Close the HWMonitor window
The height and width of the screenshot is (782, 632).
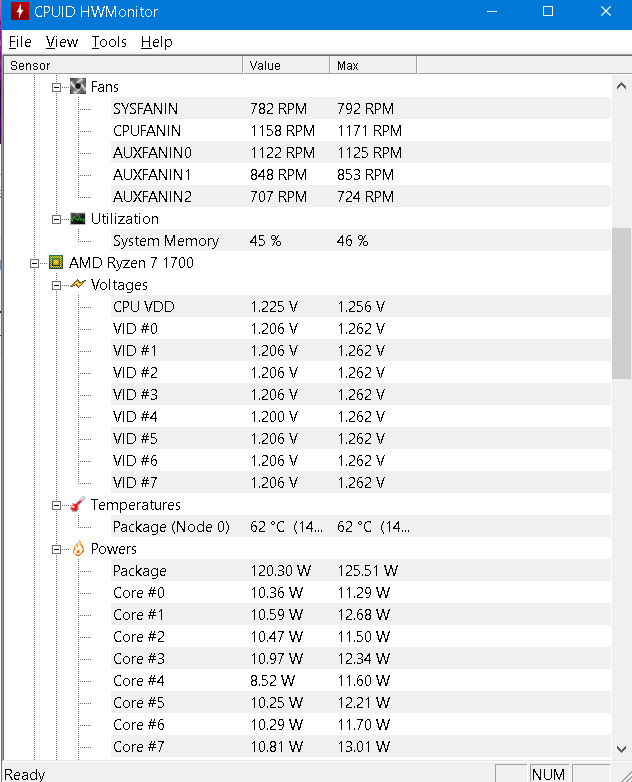pyautogui.click(x=606, y=11)
